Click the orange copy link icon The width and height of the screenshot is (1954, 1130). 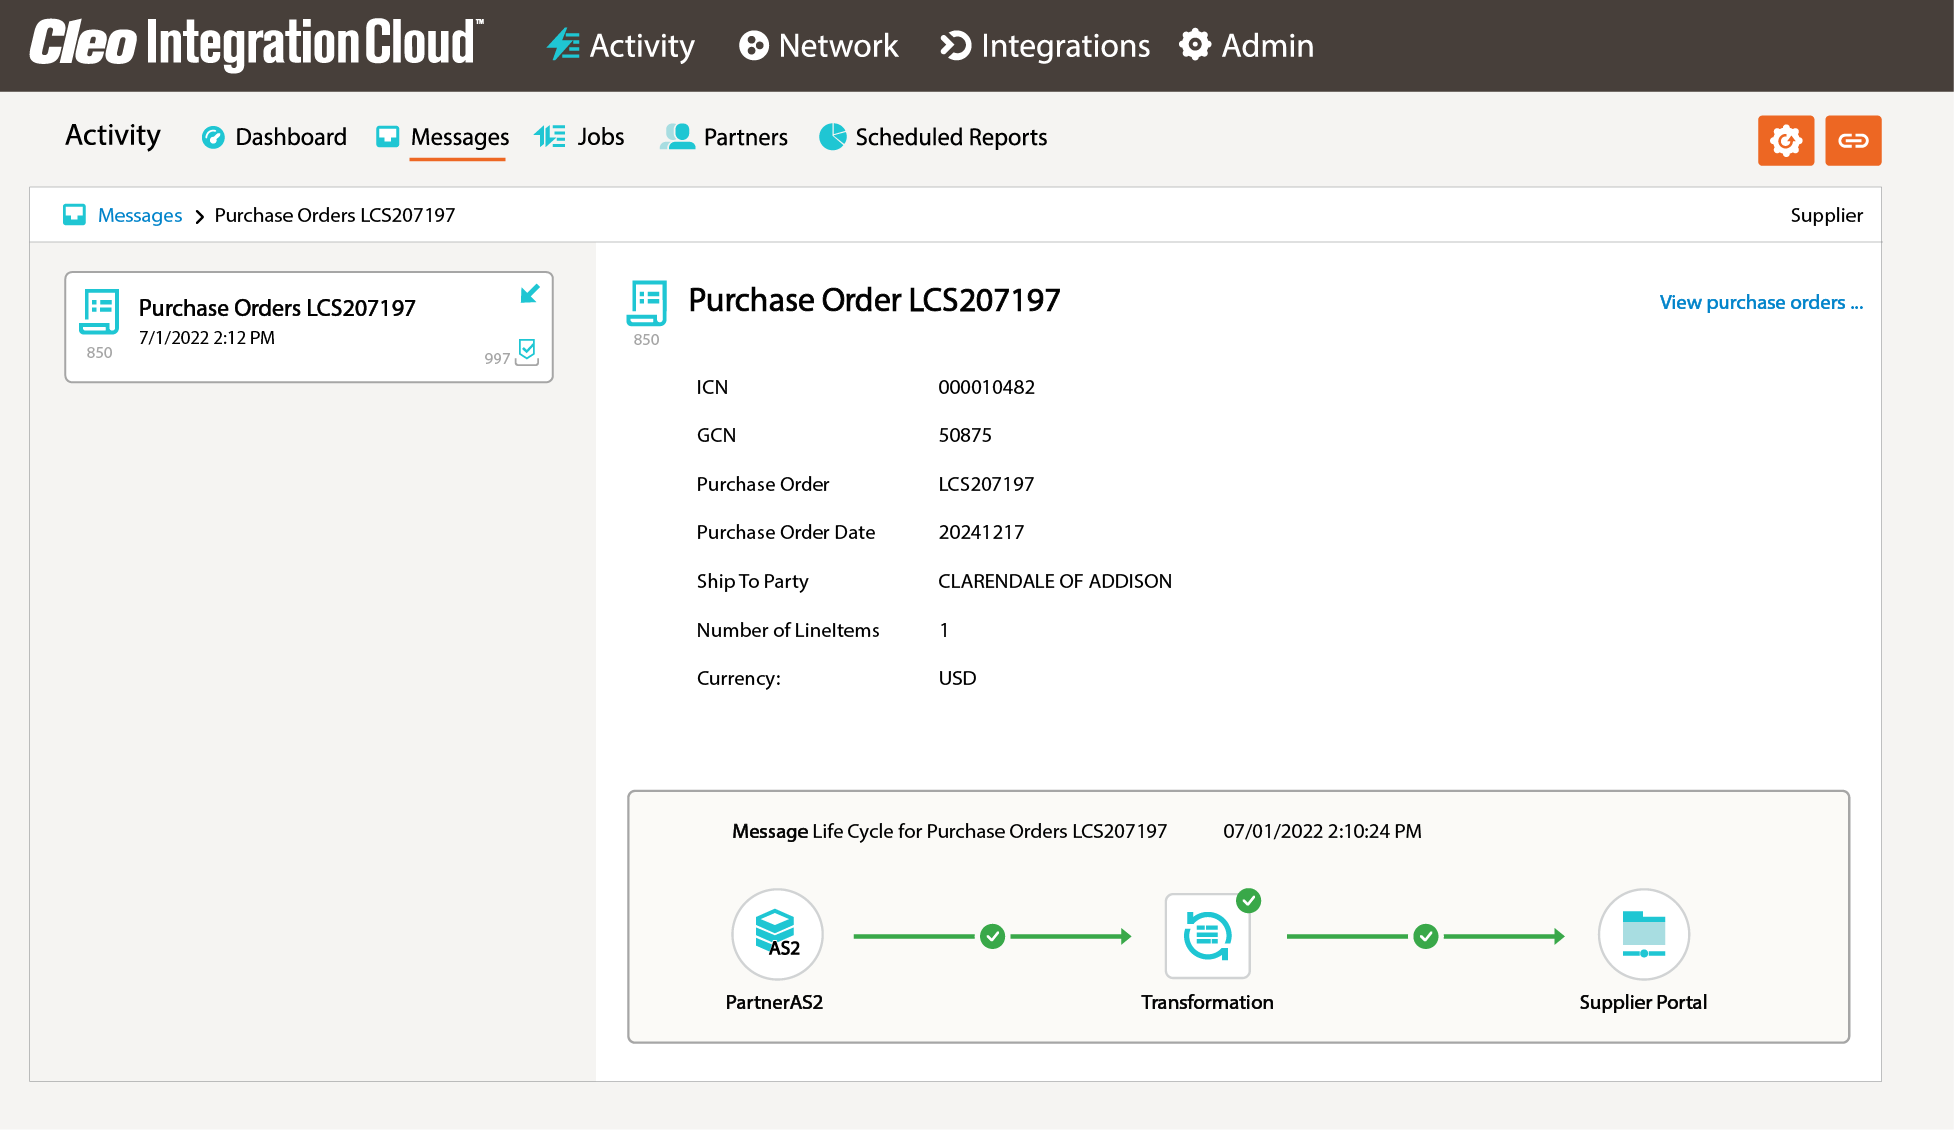click(x=1853, y=140)
